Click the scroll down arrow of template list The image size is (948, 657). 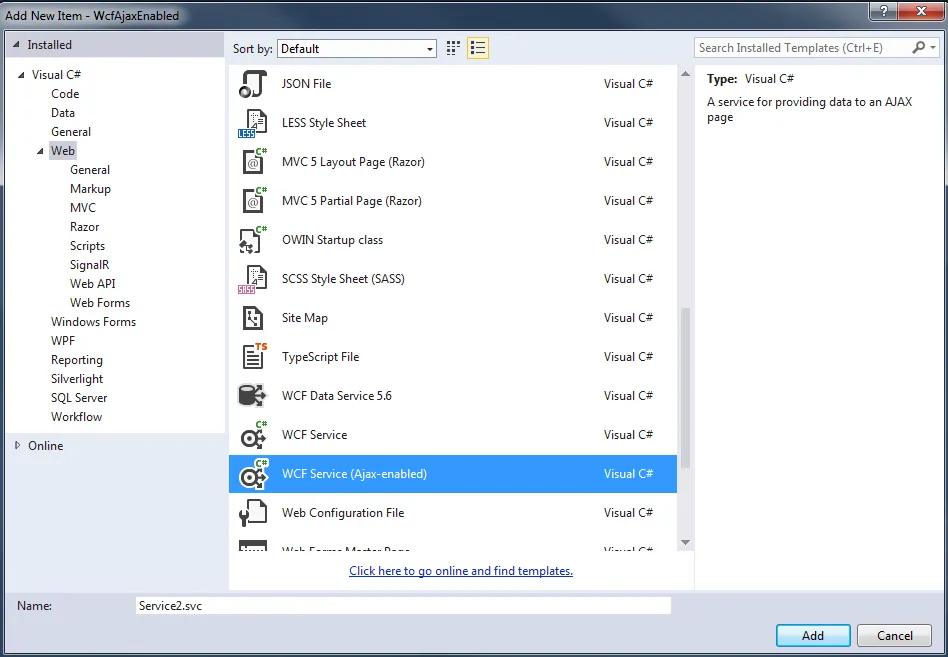pos(685,543)
